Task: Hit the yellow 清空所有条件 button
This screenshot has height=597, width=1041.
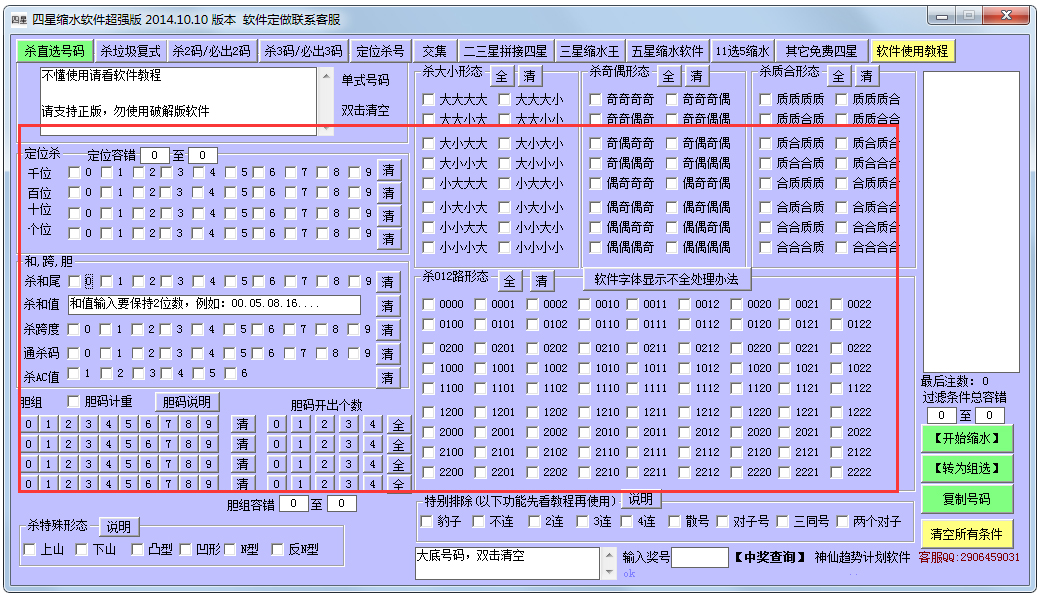Action: (x=966, y=532)
